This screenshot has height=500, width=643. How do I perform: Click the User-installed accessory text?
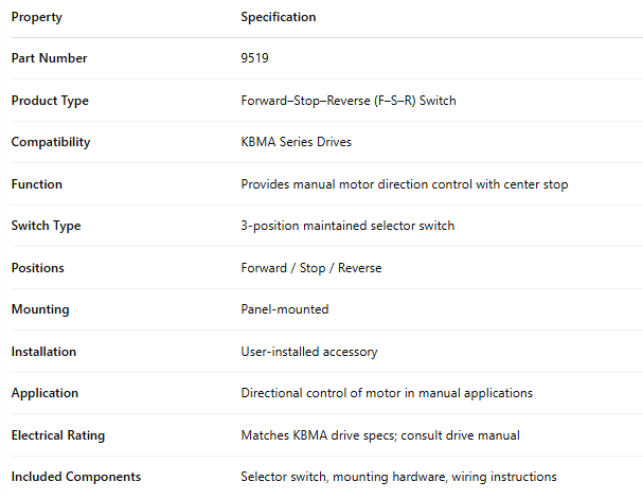[309, 352]
